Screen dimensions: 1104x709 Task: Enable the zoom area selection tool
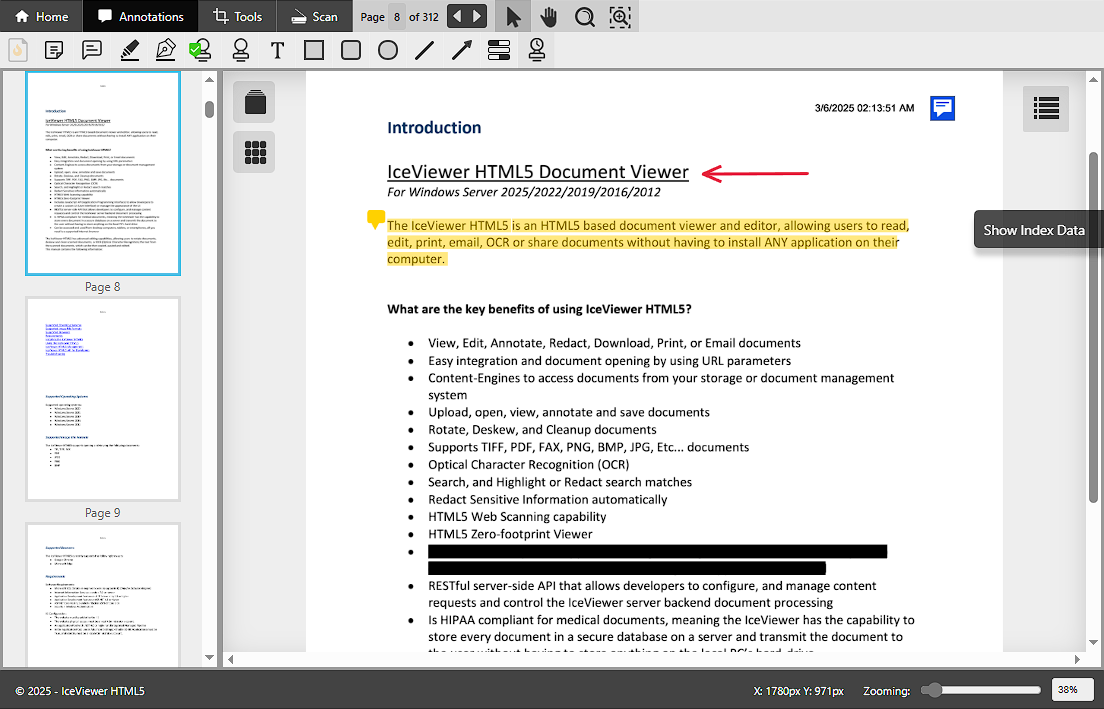(620, 17)
